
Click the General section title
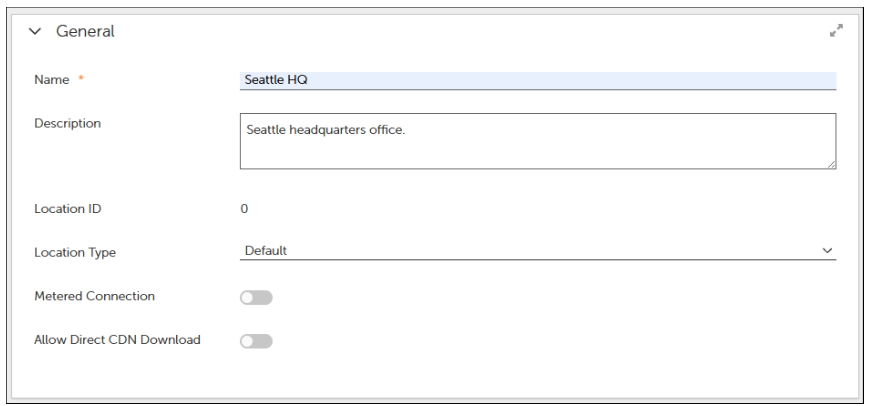coord(84,32)
